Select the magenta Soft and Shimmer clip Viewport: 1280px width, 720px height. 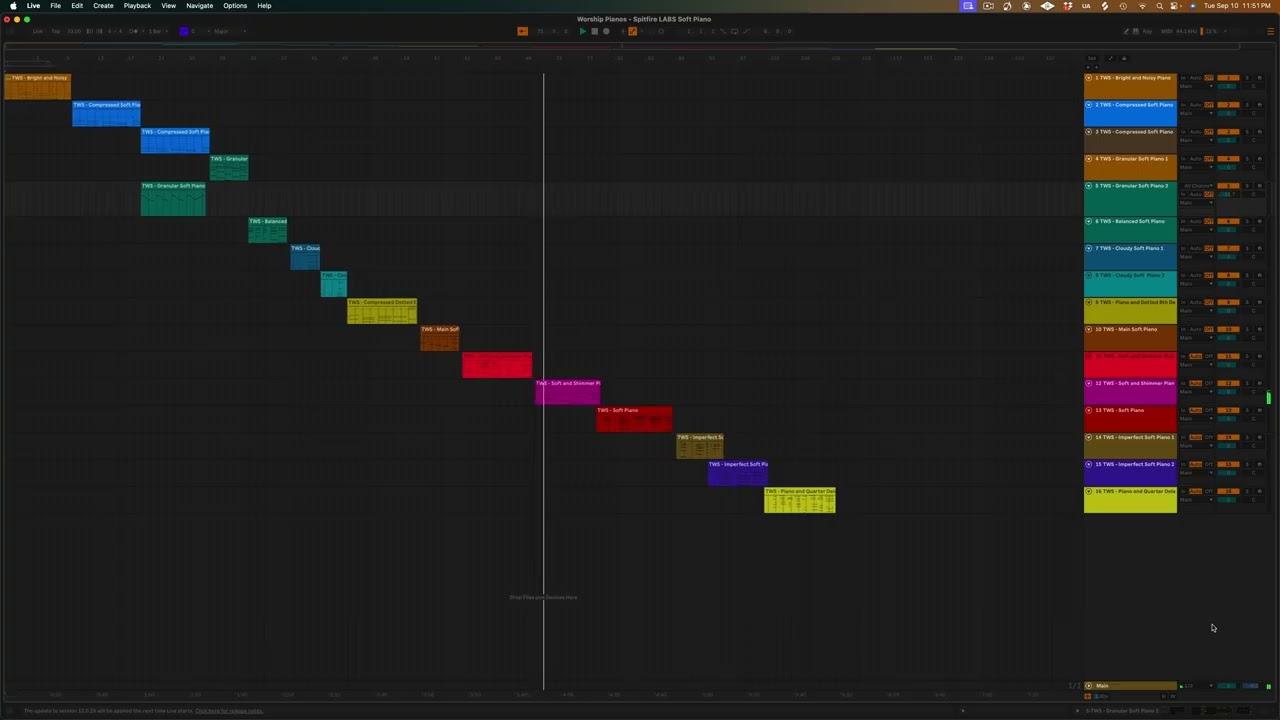point(568,393)
